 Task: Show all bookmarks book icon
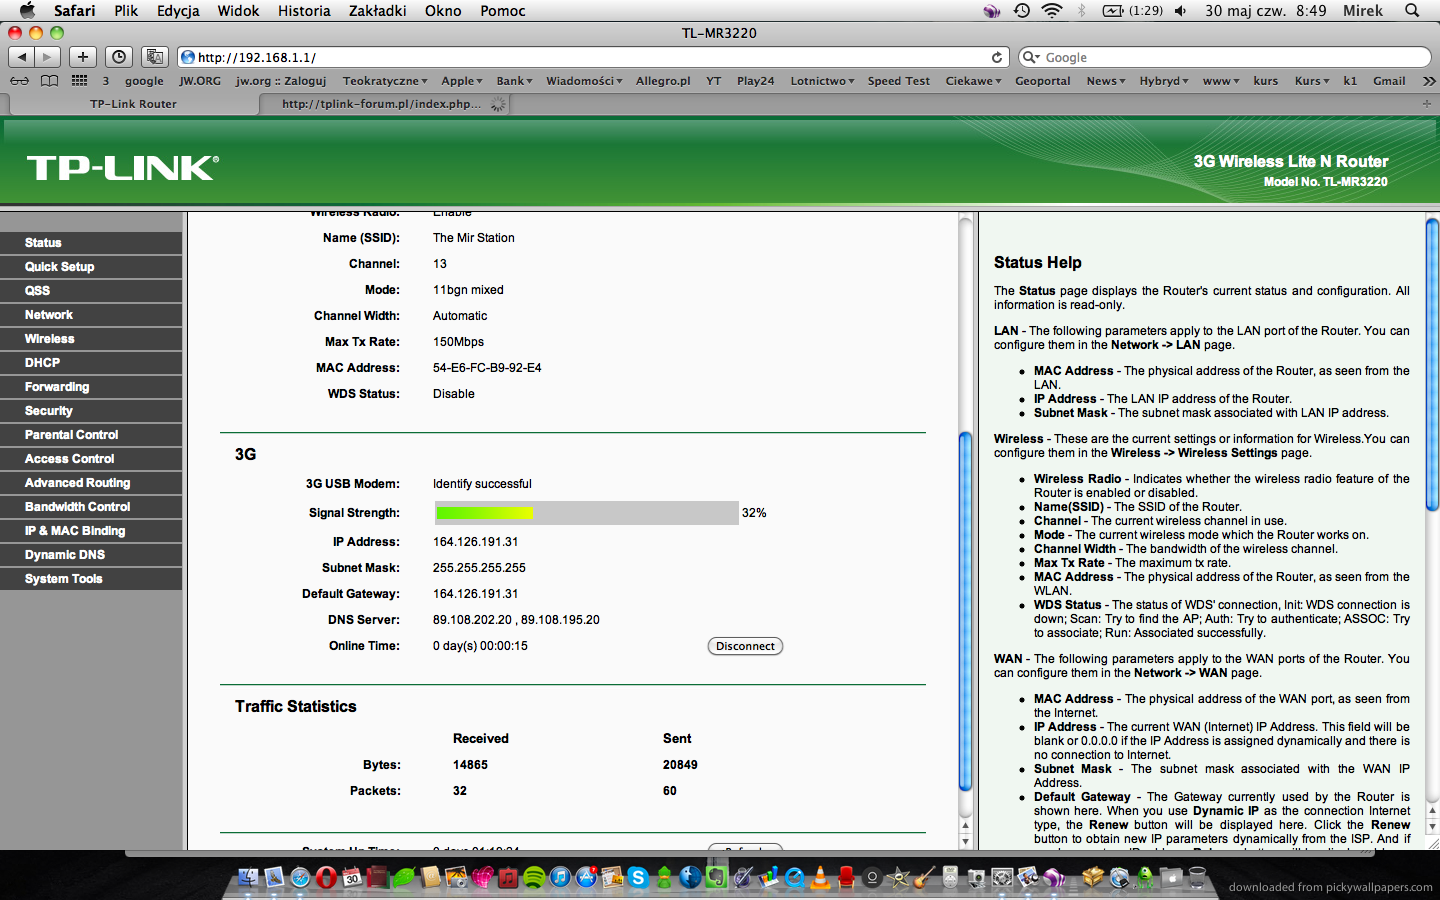[x=49, y=81]
